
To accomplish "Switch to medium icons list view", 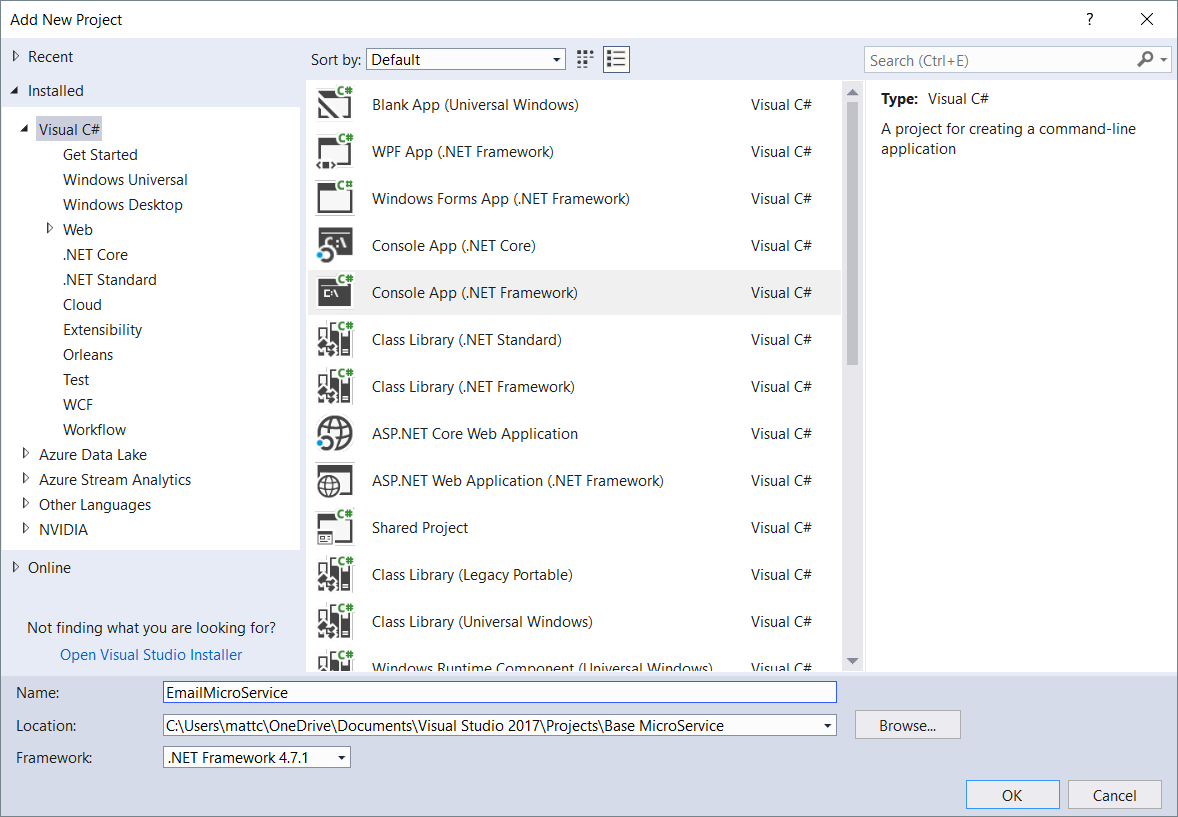I will click(616, 59).
